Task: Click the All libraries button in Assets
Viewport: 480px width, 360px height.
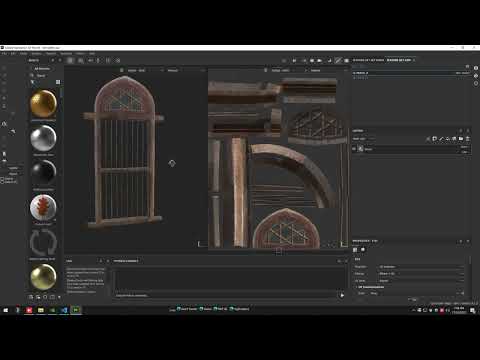Action: (x=42, y=69)
